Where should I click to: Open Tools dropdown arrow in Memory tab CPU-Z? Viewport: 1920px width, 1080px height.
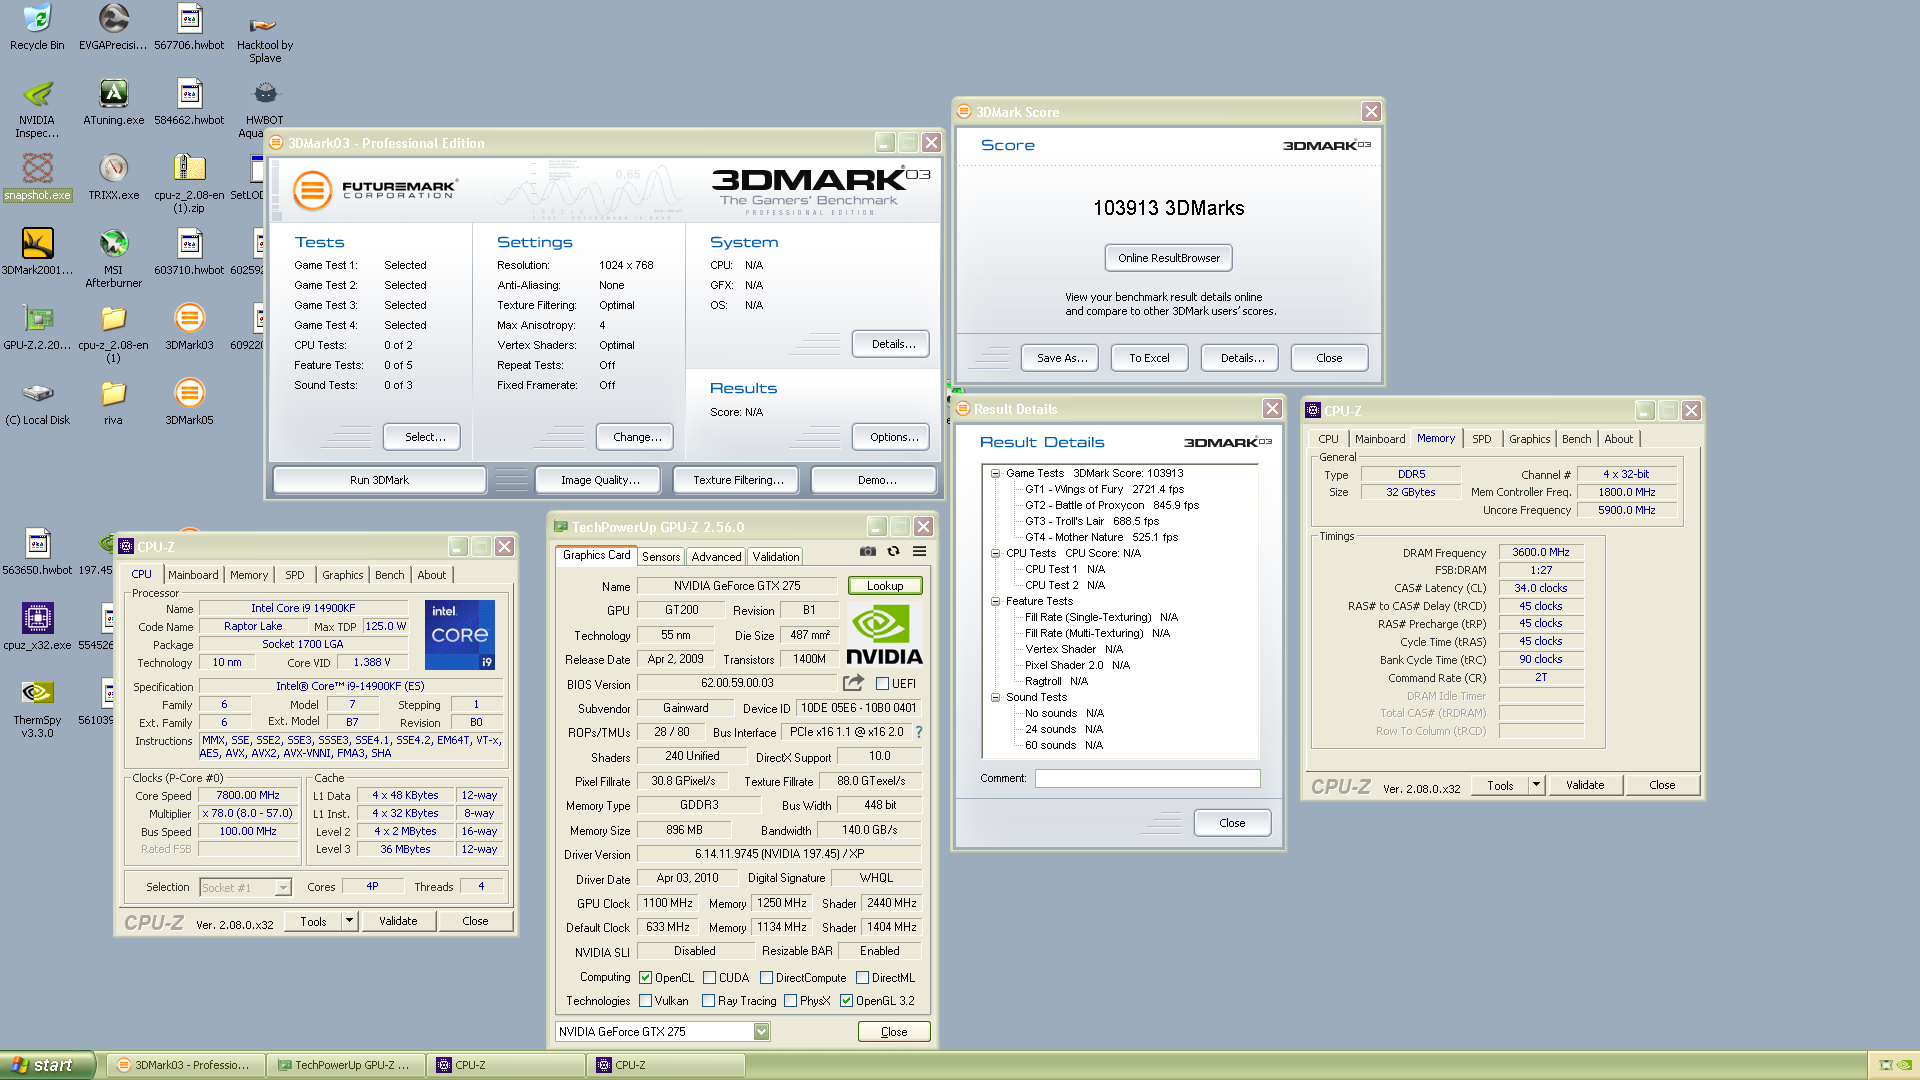click(1536, 785)
